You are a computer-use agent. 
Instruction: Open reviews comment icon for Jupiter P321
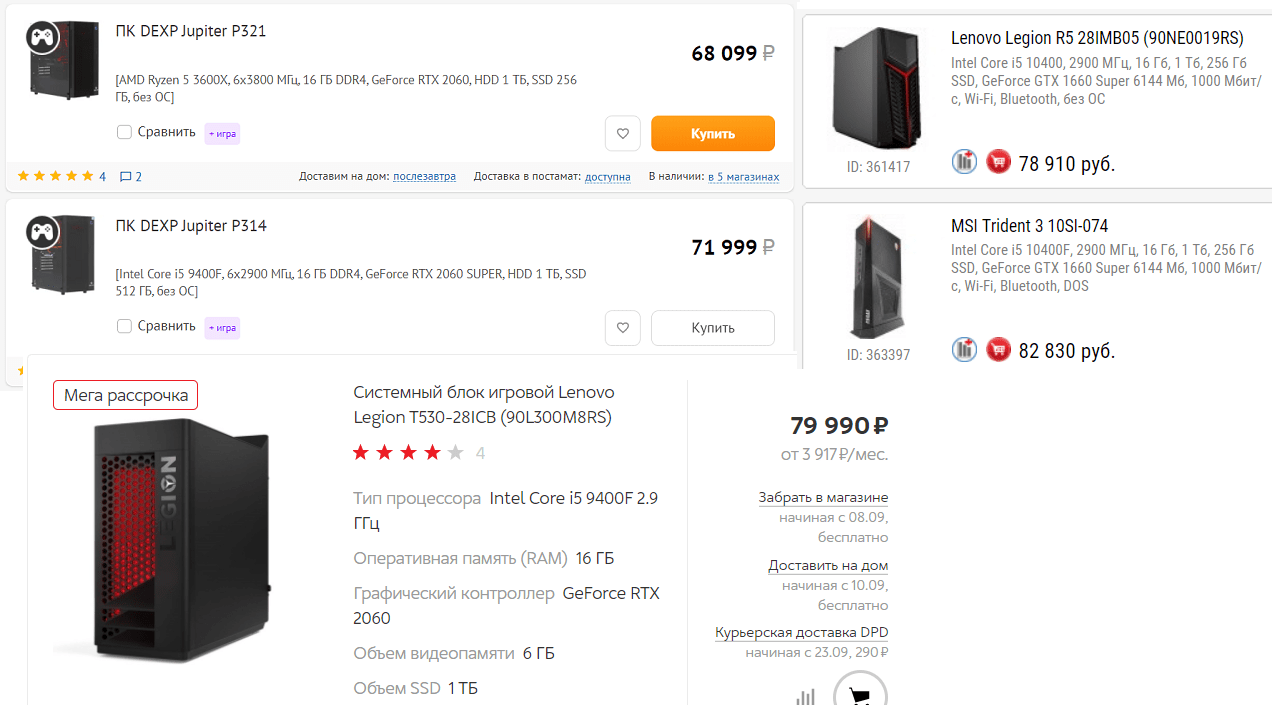click(x=126, y=177)
